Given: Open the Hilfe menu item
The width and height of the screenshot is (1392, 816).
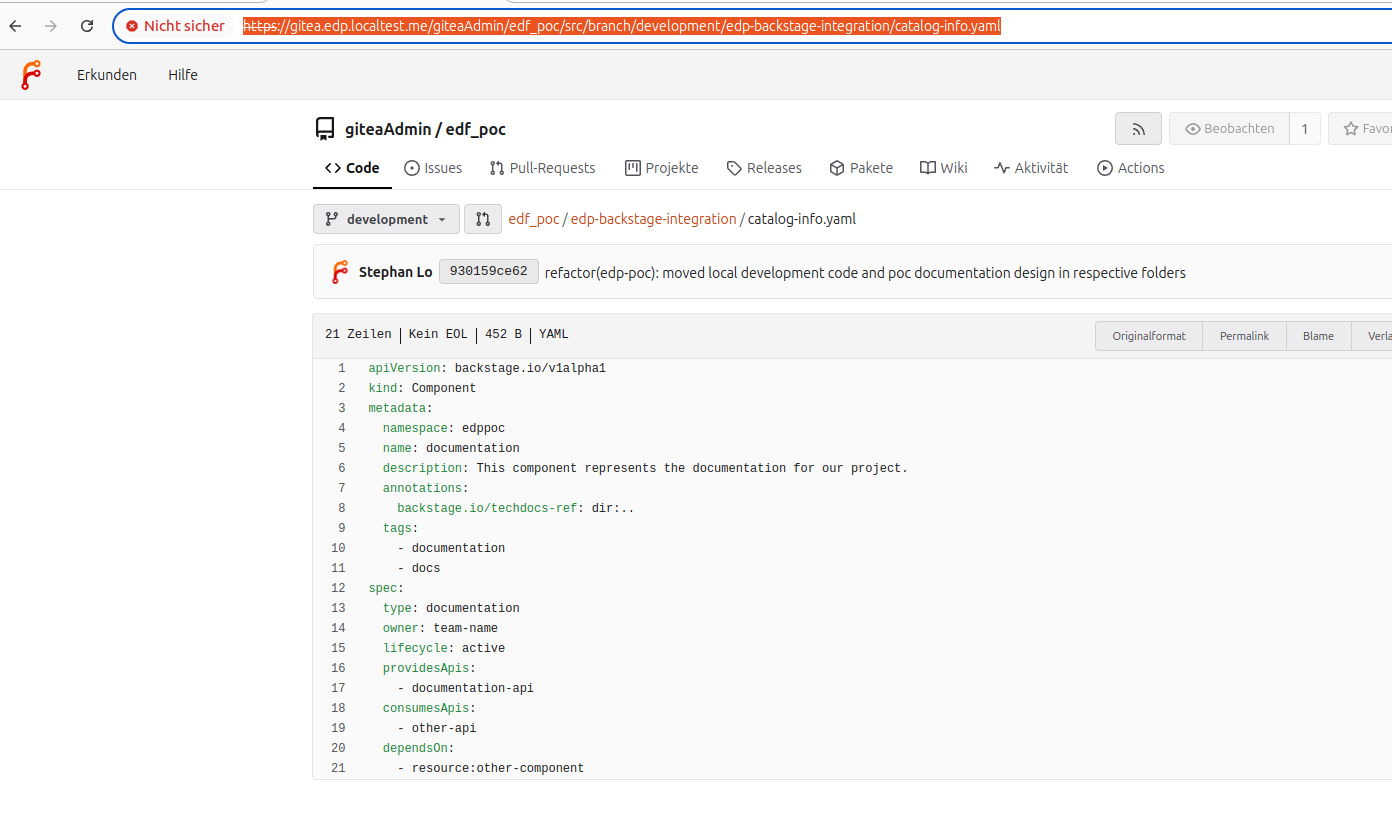Looking at the screenshot, I should coord(183,75).
